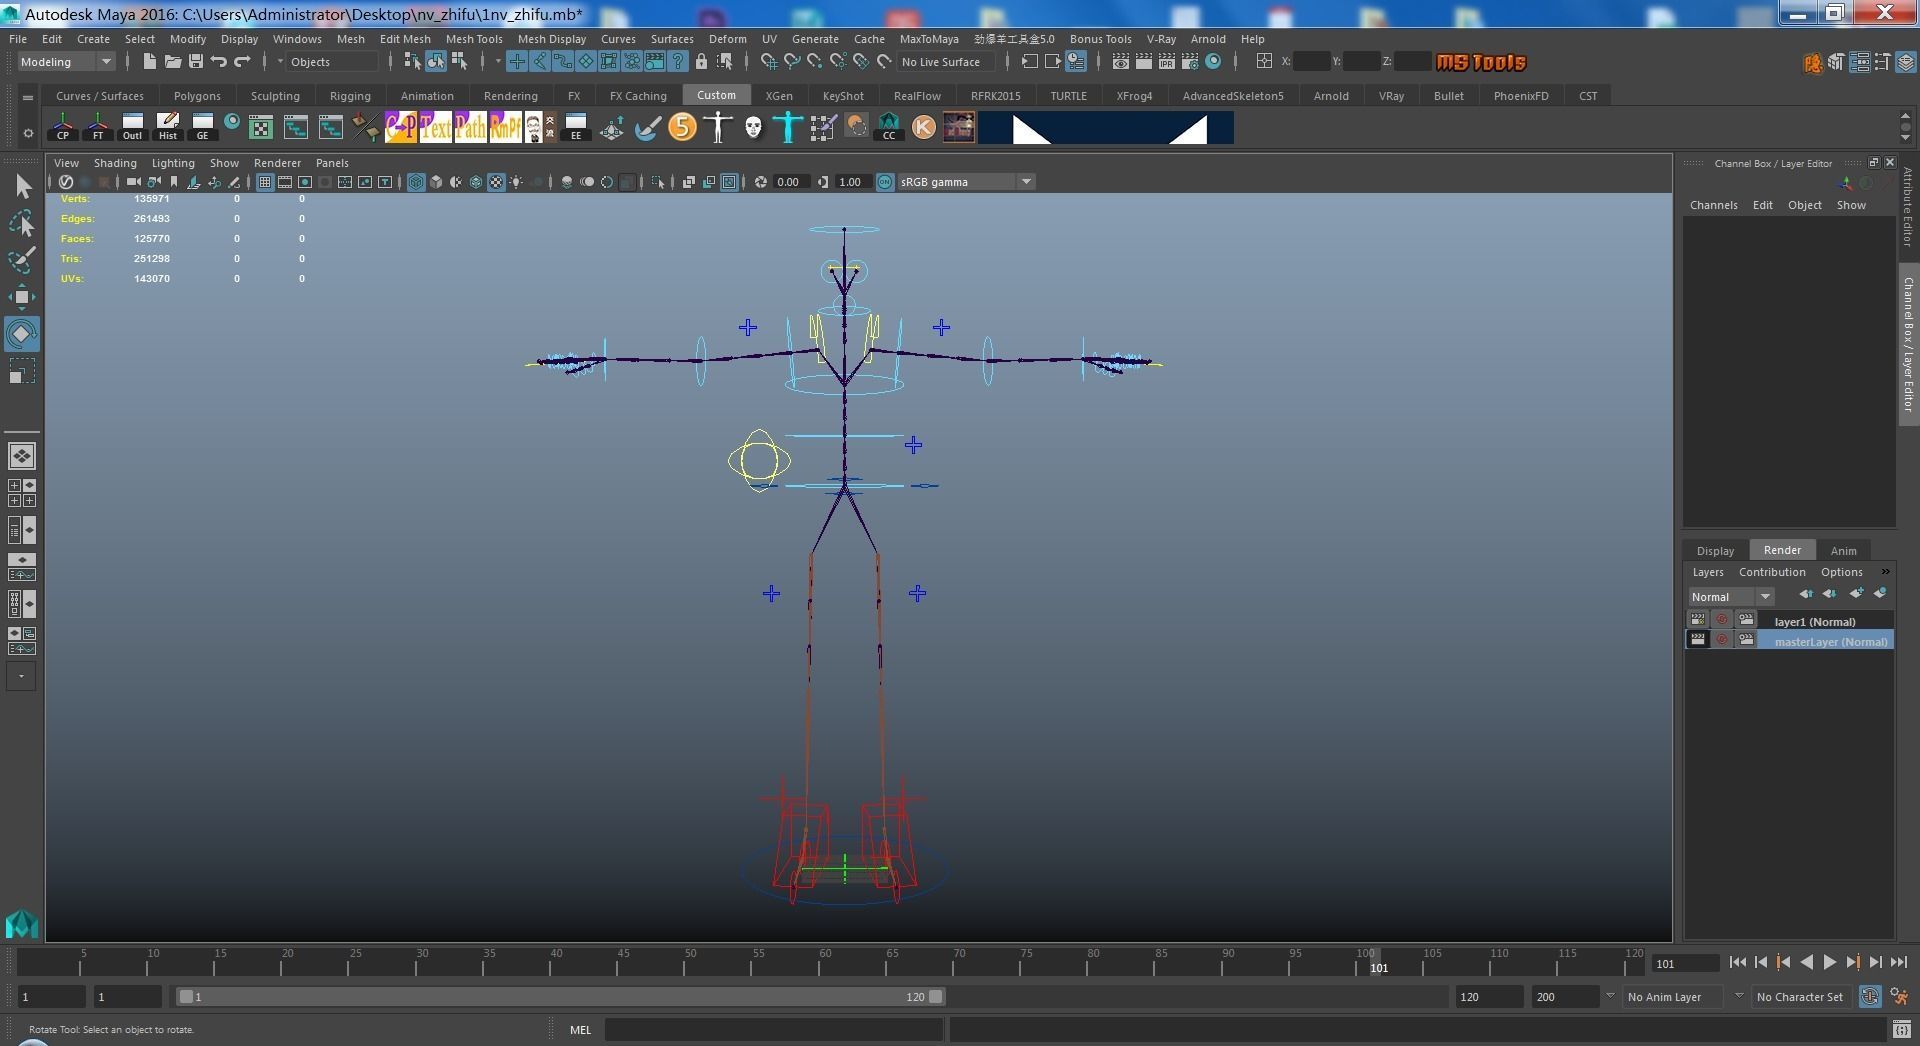Open the viewport Shading menu
Image resolution: width=1920 pixels, height=1046 pixels.
(115, 163)
